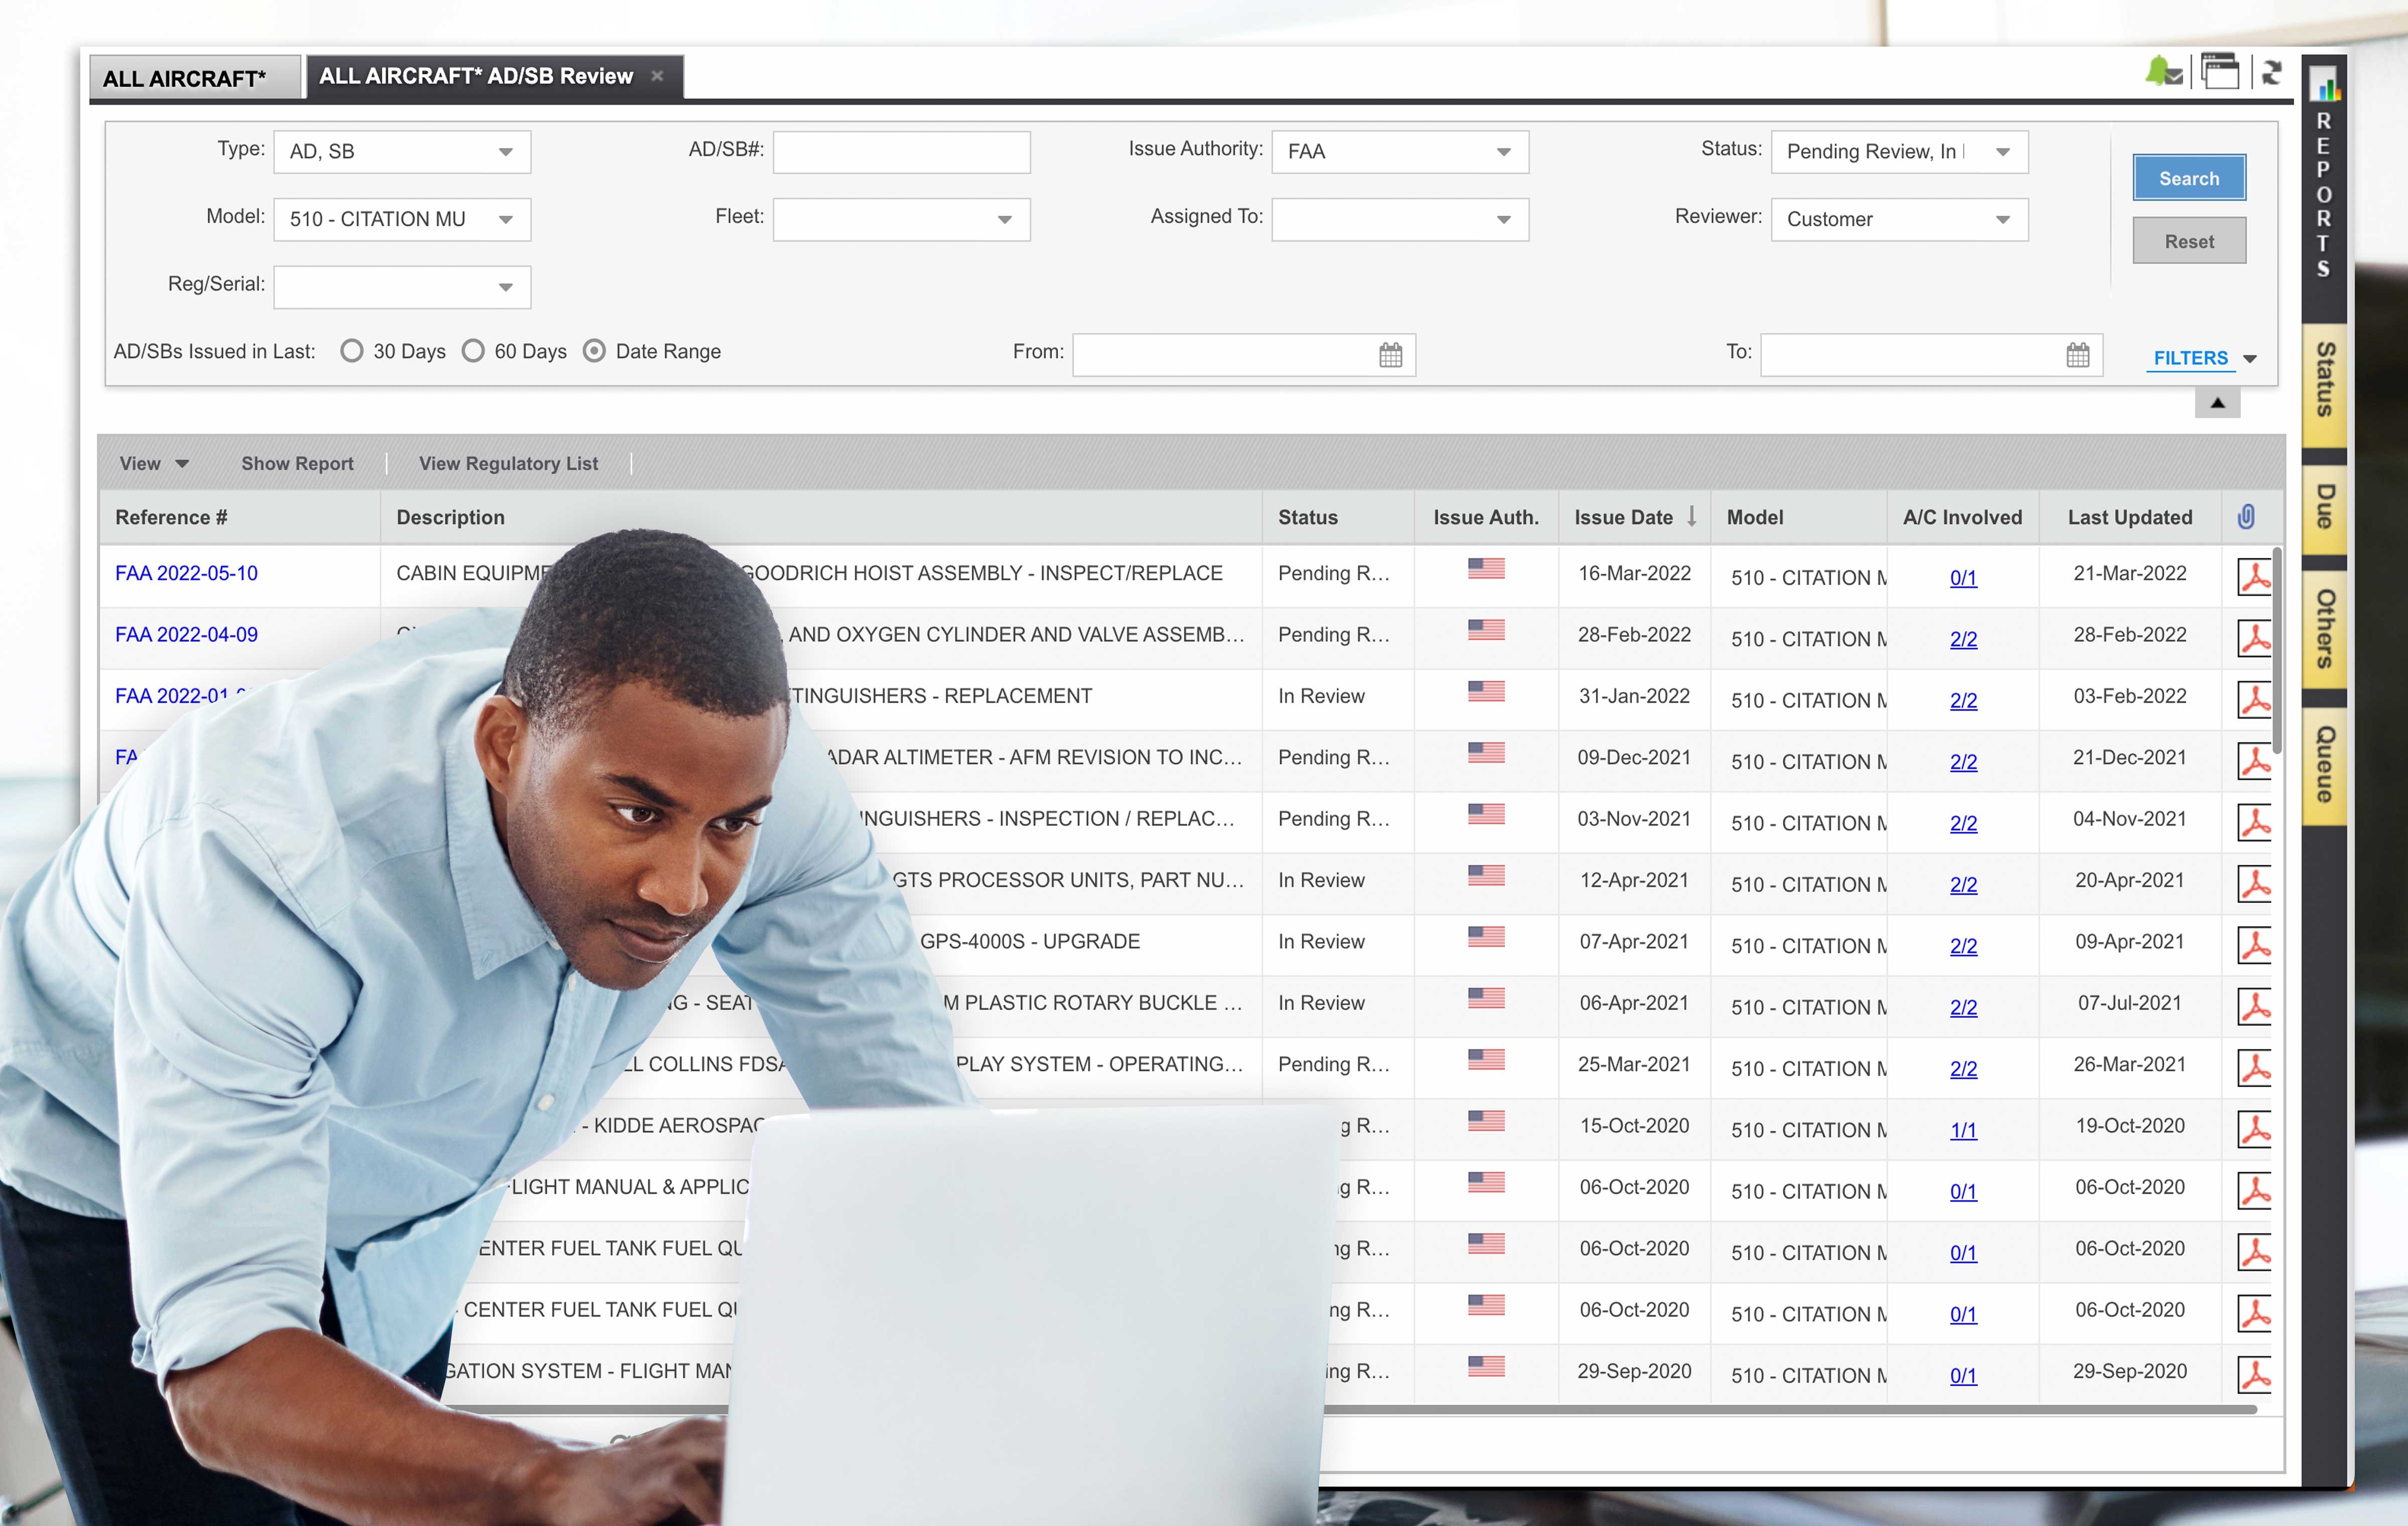The image size is (2408, 1526).
Task: Select the 30 Days radio button
Action: (352, 351)
